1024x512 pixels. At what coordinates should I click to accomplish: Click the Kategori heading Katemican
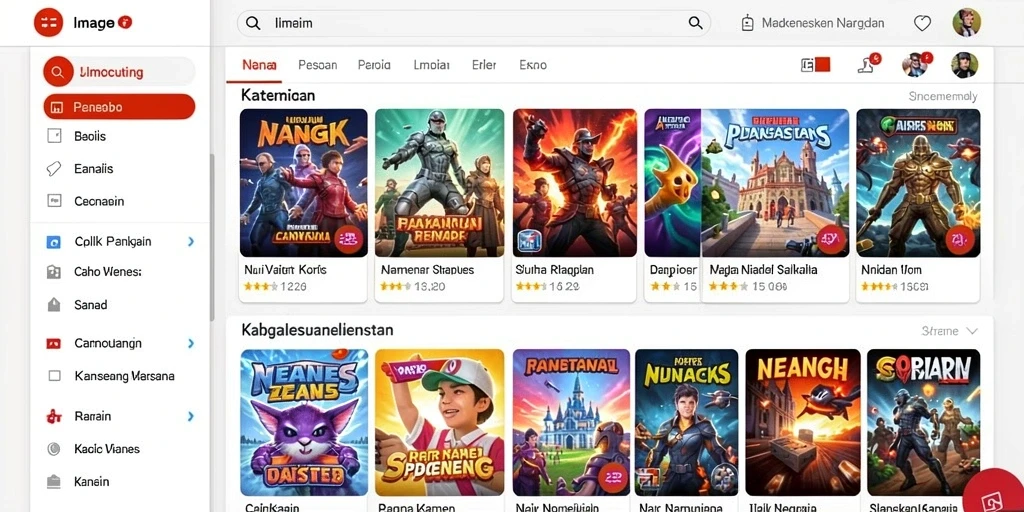pyautogui.click(x=278, y=95)
